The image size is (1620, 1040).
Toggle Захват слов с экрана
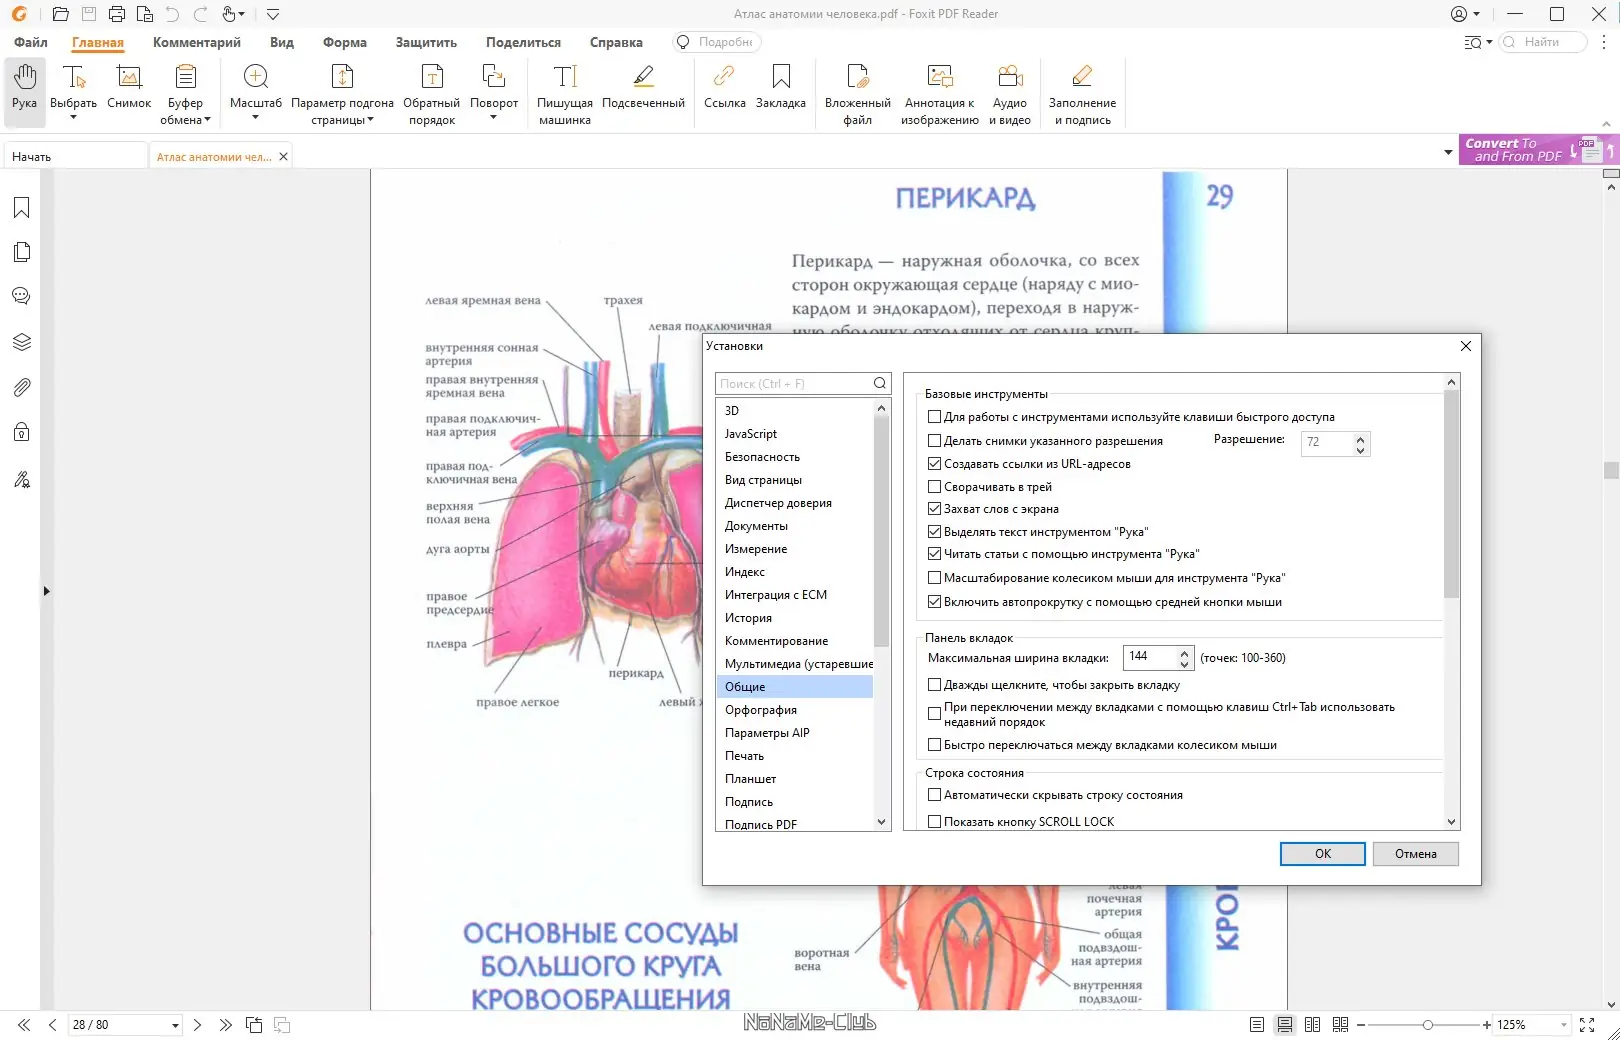934,509
